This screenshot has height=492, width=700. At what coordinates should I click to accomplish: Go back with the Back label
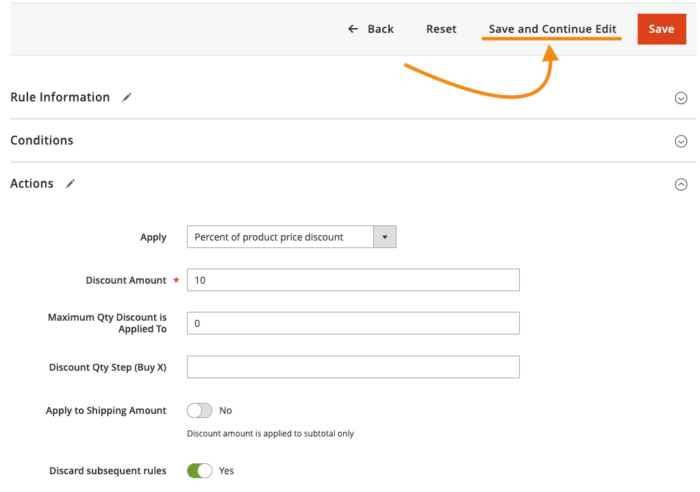click(380, 29)
